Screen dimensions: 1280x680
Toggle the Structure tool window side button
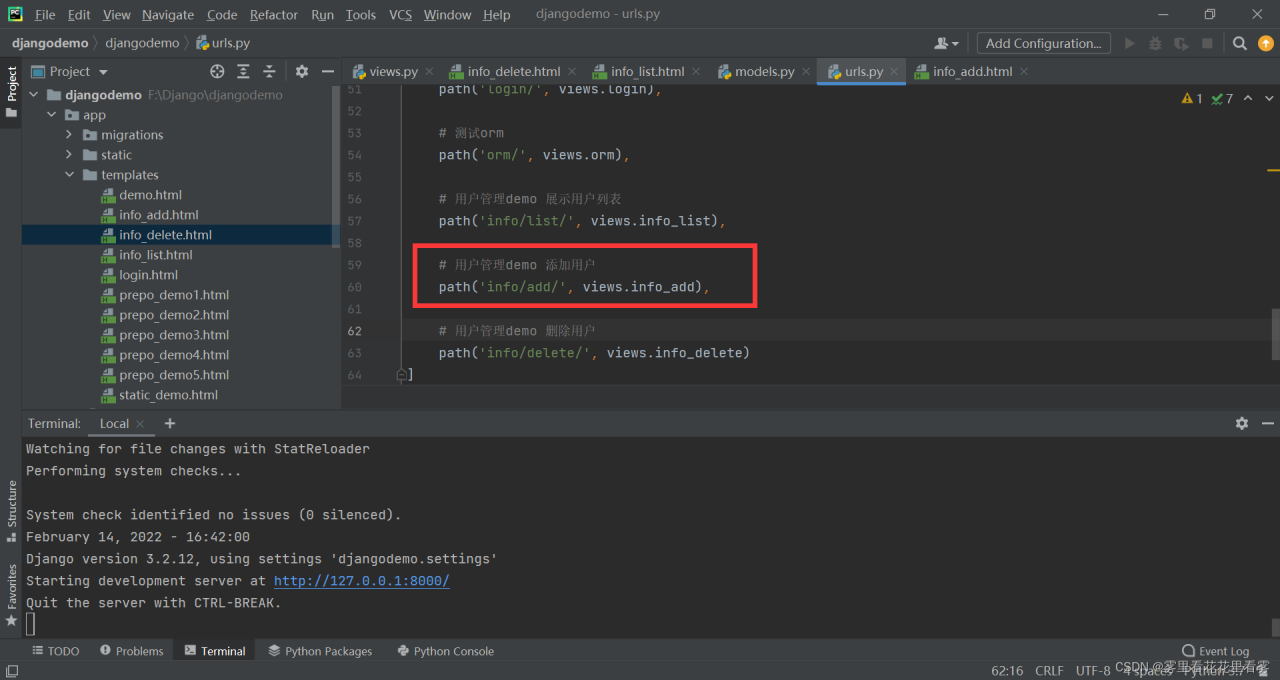point(12,511)
